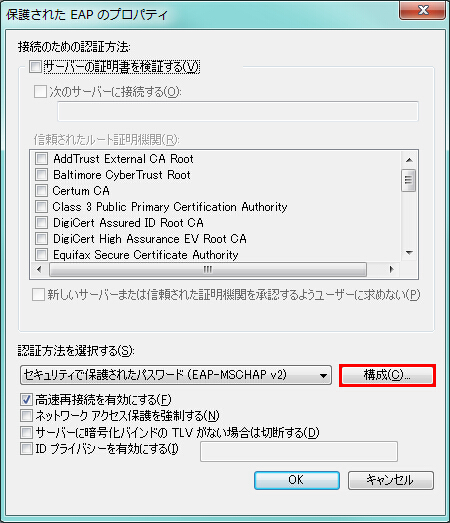Select Class 3 Public Primary Certification Authority
Viewport: 450px width, 523px height.
pyautogui.click(x=41, y=206)
